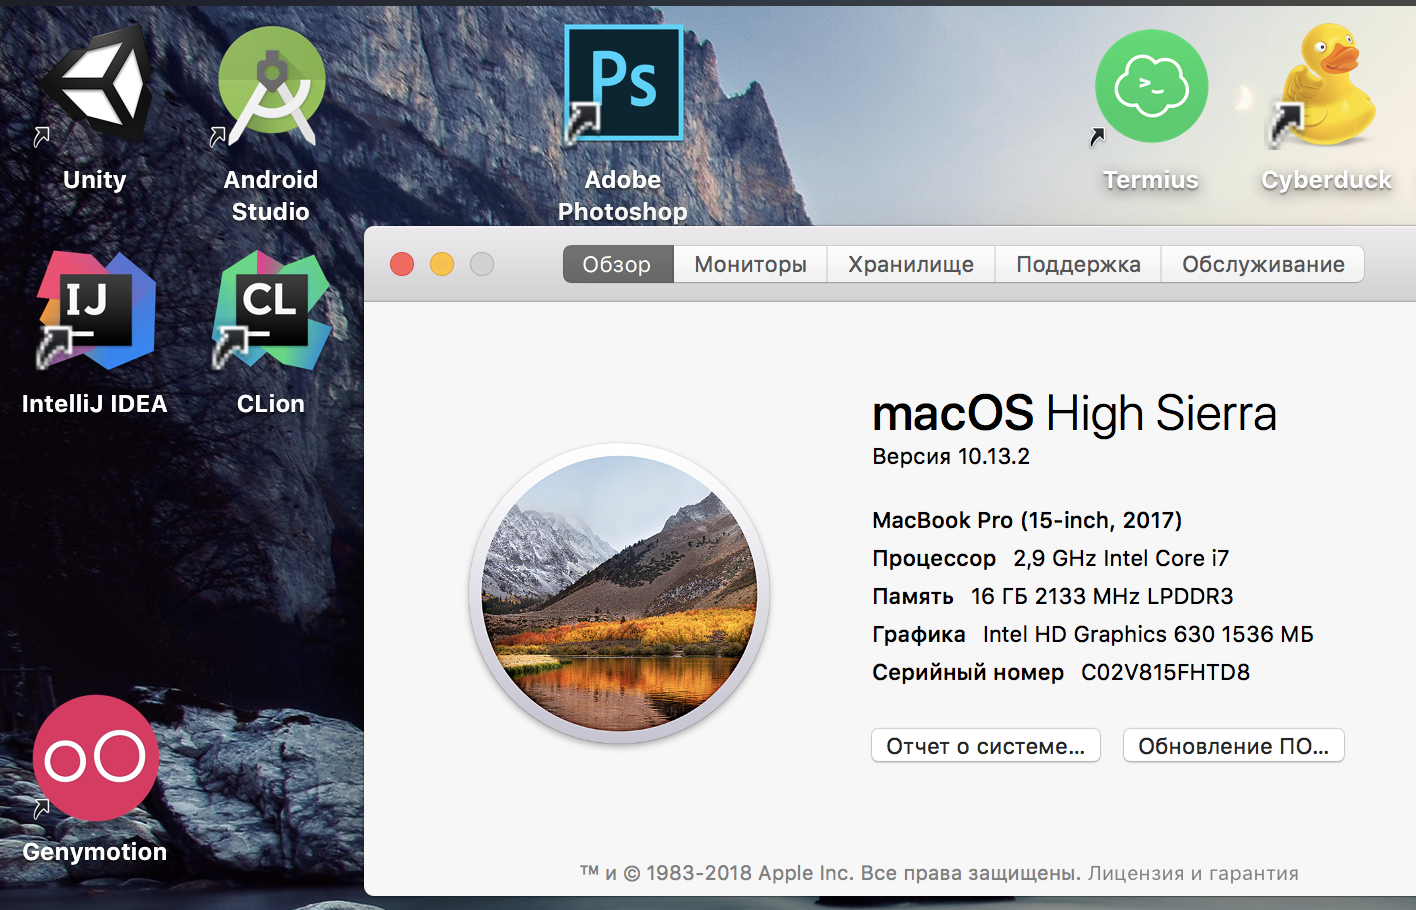Switch to the Обзор tab
This screenshot has height=910, width=1416.
617,264
